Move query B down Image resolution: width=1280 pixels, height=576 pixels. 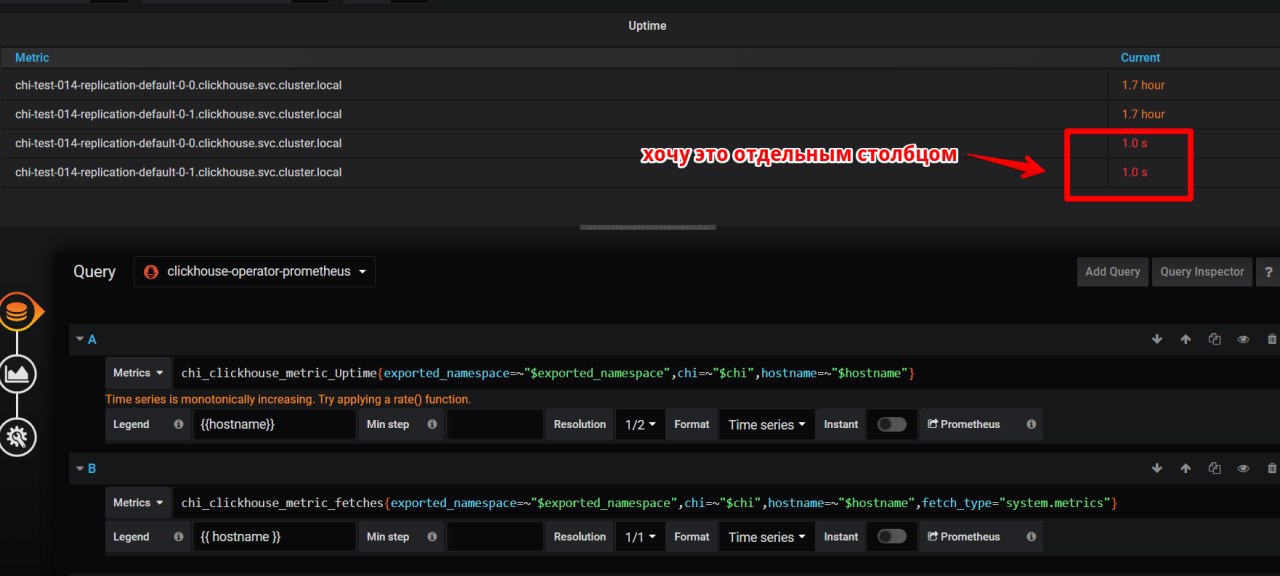(x=1157, y=468)
